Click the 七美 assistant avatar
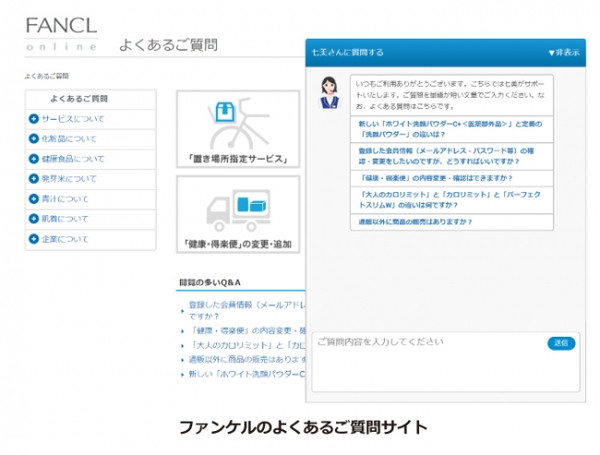Image resolution: width=600 pixels, height=455 pixels. 329,93
